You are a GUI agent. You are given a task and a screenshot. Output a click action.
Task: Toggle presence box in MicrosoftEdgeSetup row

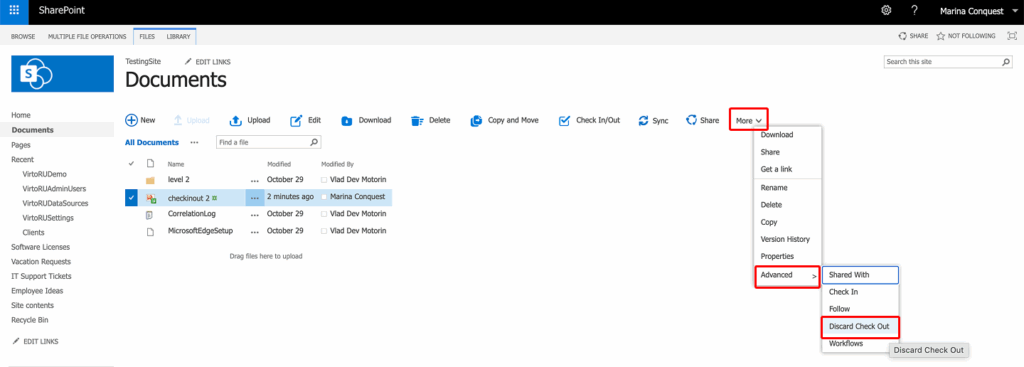tap(325, 231)
